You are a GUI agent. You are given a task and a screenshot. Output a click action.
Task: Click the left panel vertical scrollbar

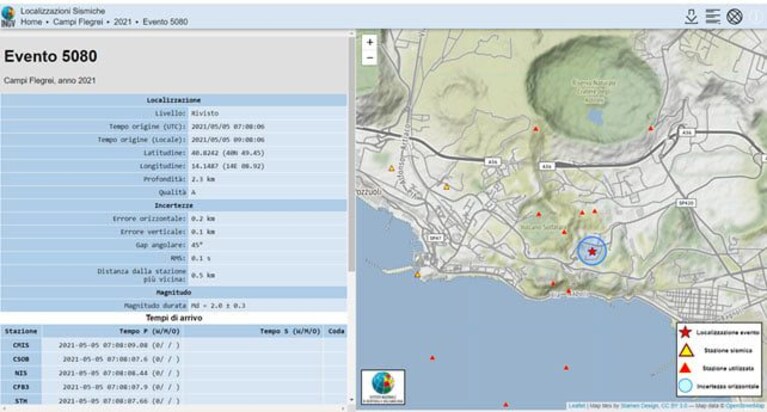[x=351, y=154]
